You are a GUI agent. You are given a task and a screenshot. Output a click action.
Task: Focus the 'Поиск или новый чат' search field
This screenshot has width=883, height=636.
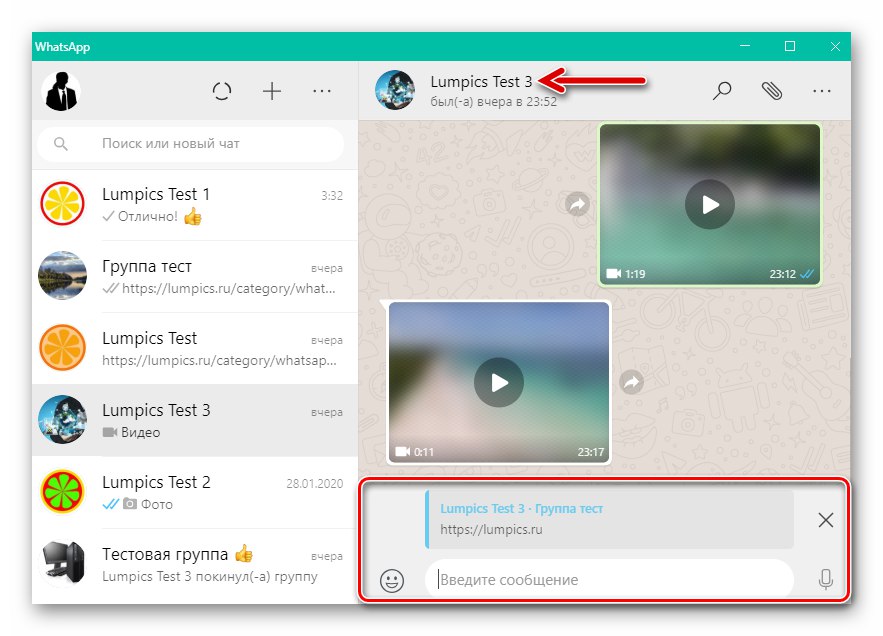pos(190,144)
